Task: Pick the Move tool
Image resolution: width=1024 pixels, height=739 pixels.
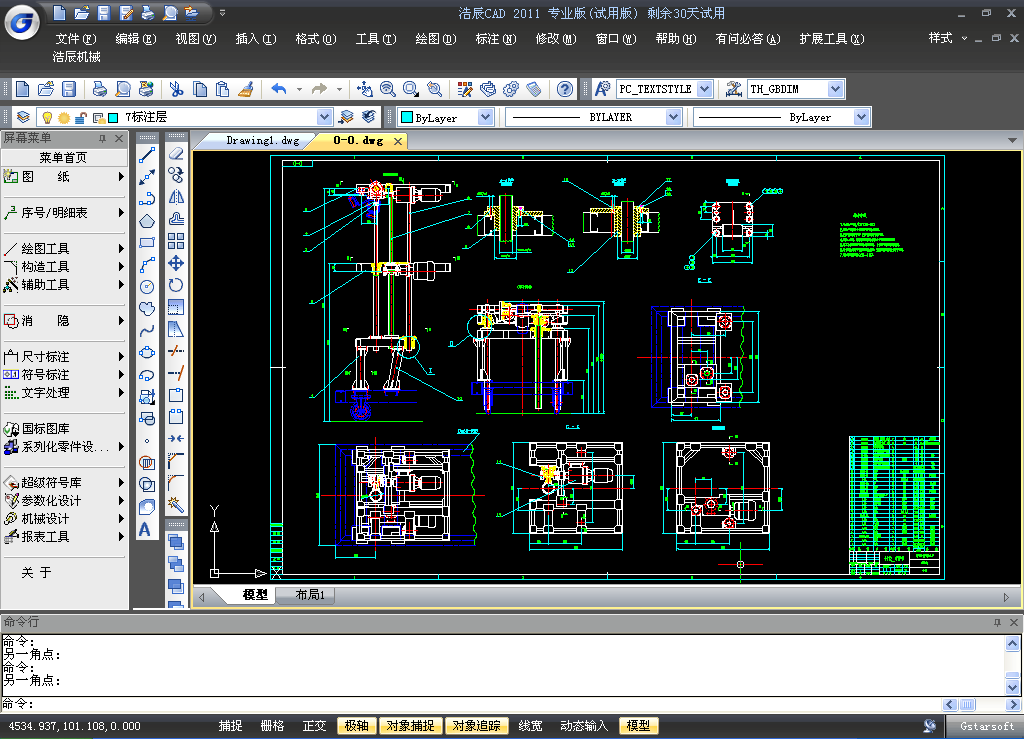Action: click(176, 263)
